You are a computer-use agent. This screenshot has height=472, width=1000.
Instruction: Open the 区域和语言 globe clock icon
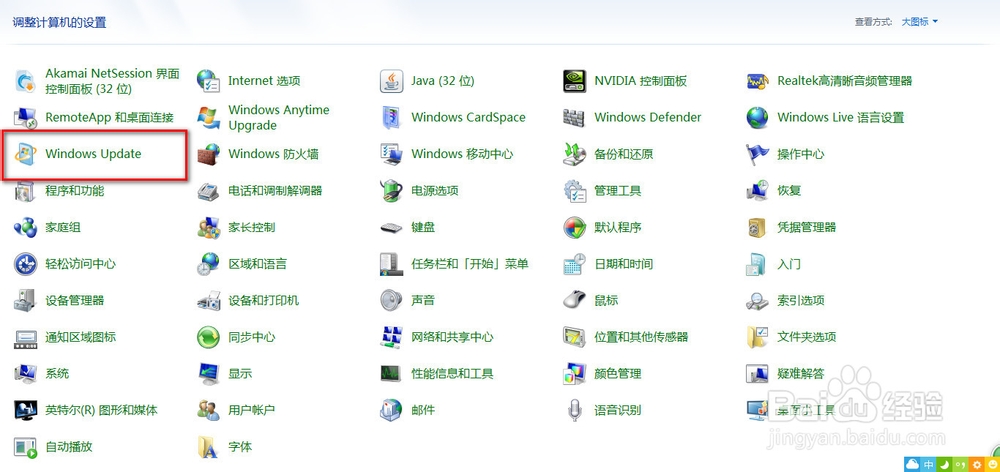(209, 263)
